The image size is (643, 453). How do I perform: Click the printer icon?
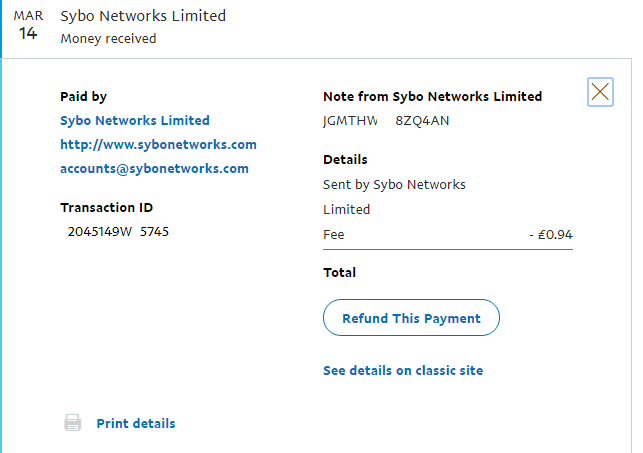[x=72, y=423]
